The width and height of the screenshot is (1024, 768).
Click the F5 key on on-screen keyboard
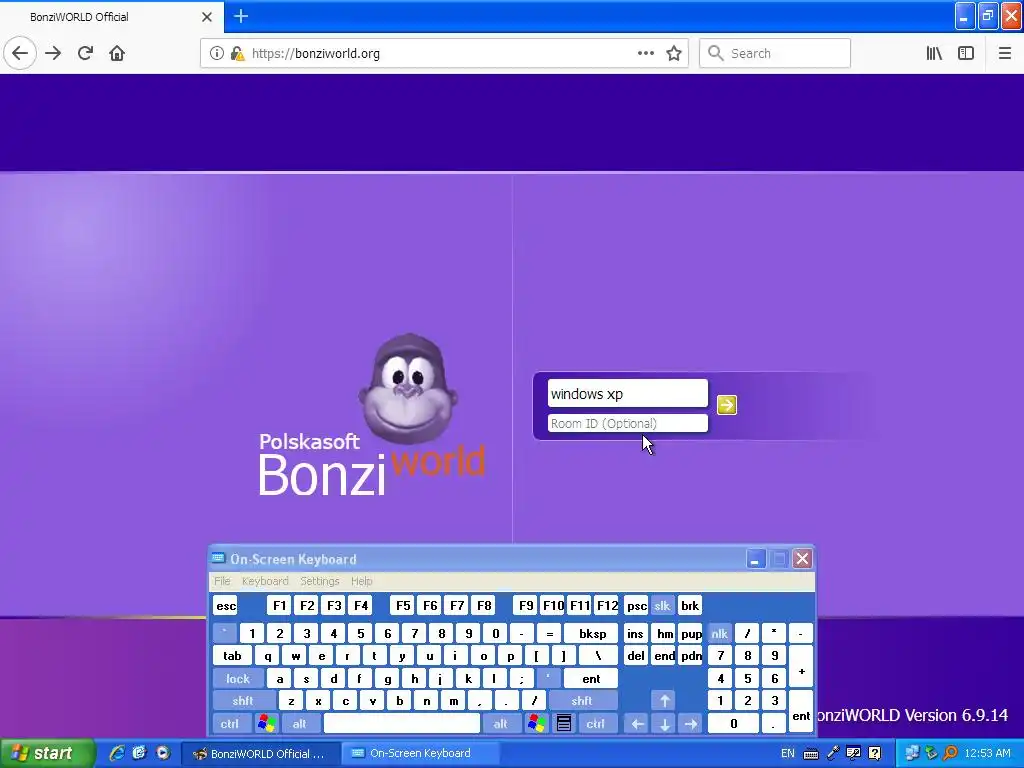point(403,606)
